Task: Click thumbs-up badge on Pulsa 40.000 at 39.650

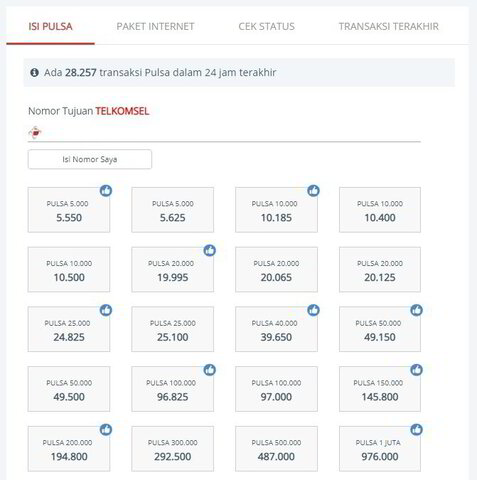Action: (313, 310)
